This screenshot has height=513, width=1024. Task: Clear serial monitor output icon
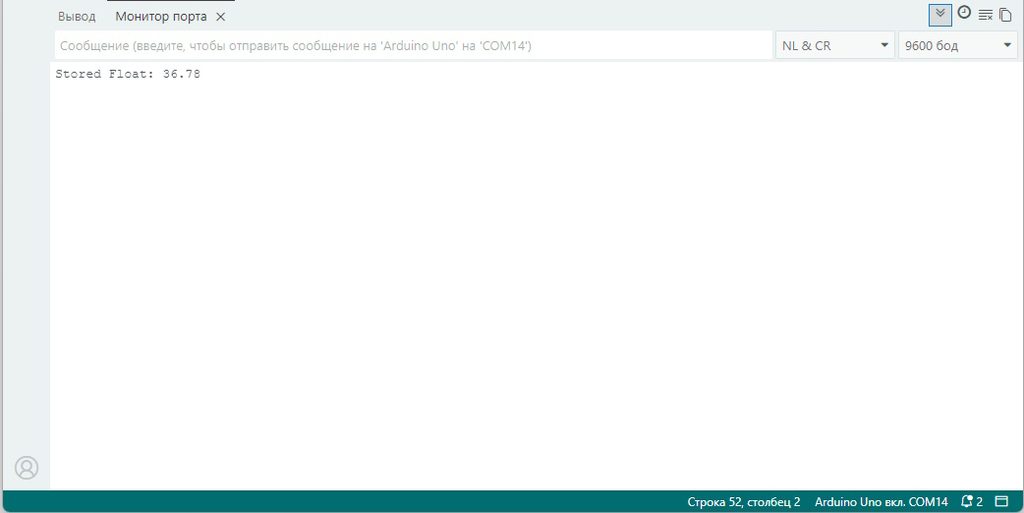click(x=985, y=15)
